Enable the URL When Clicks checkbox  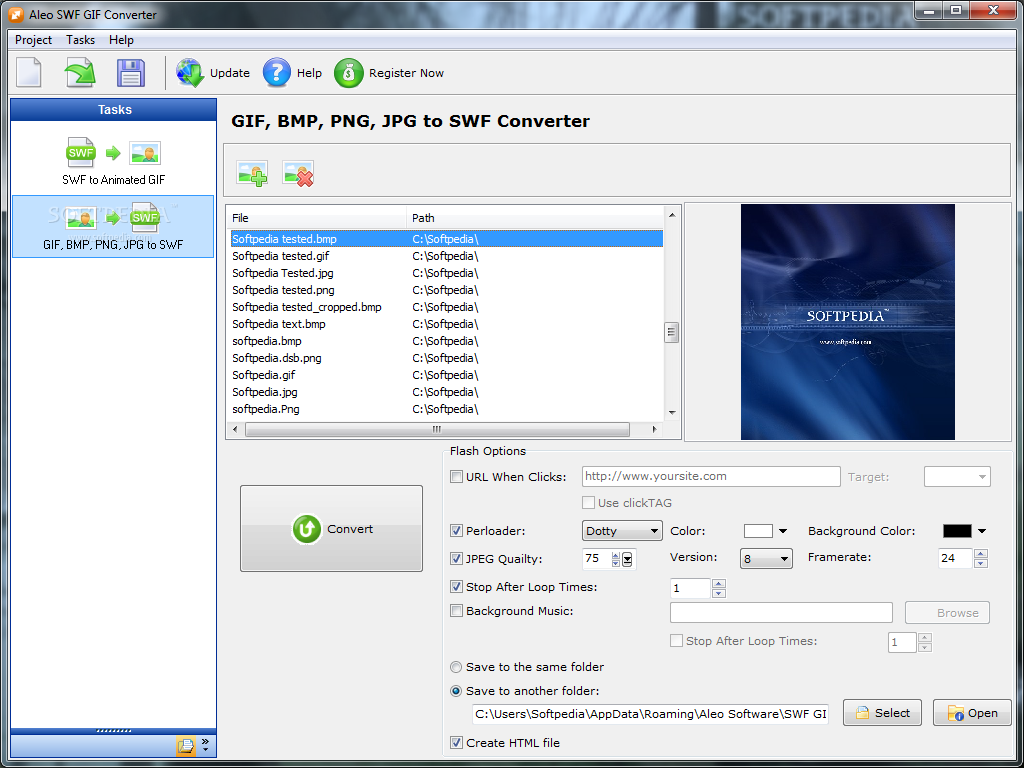coord(456,477)
